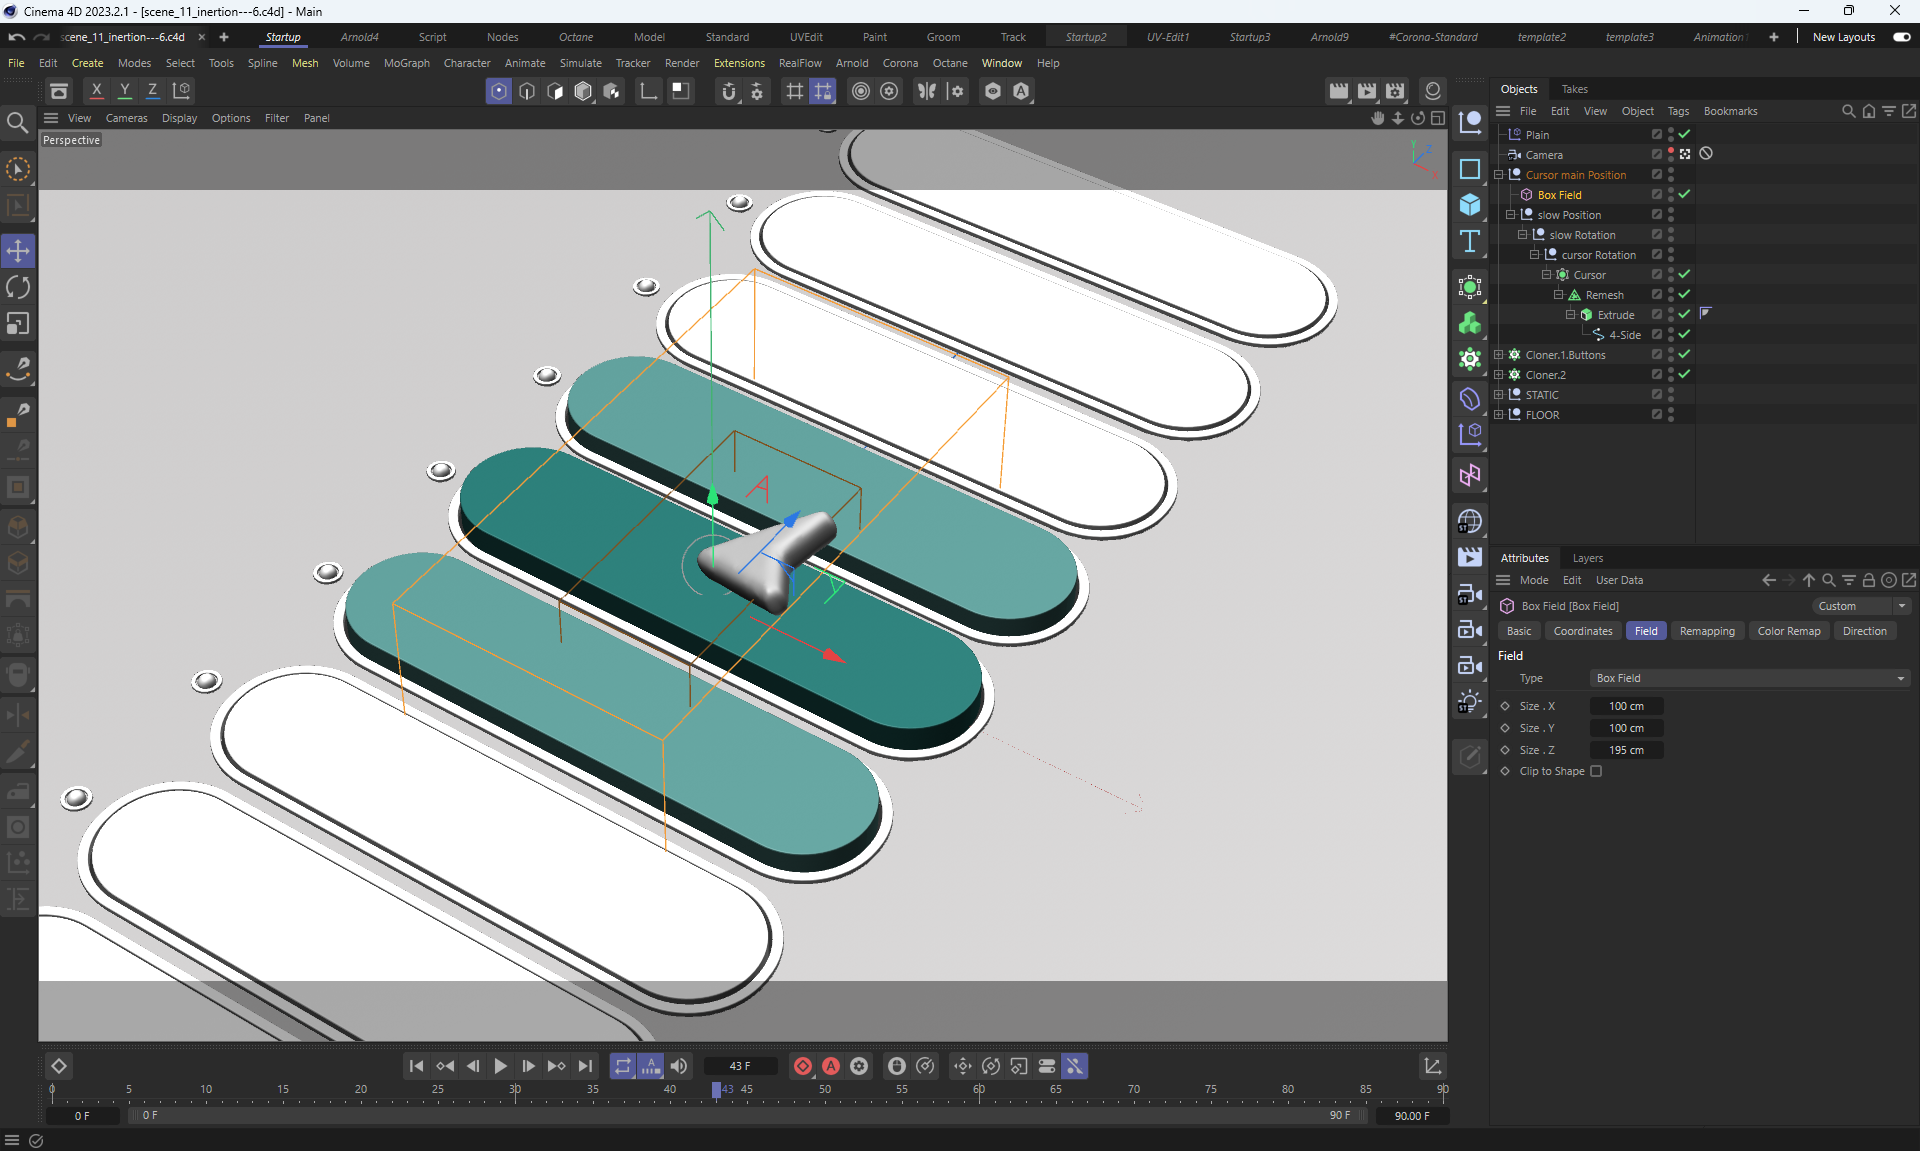Toggle Box Field enable checkmark
This screenshot has width=1920, height=1151.
[1684, 194]
